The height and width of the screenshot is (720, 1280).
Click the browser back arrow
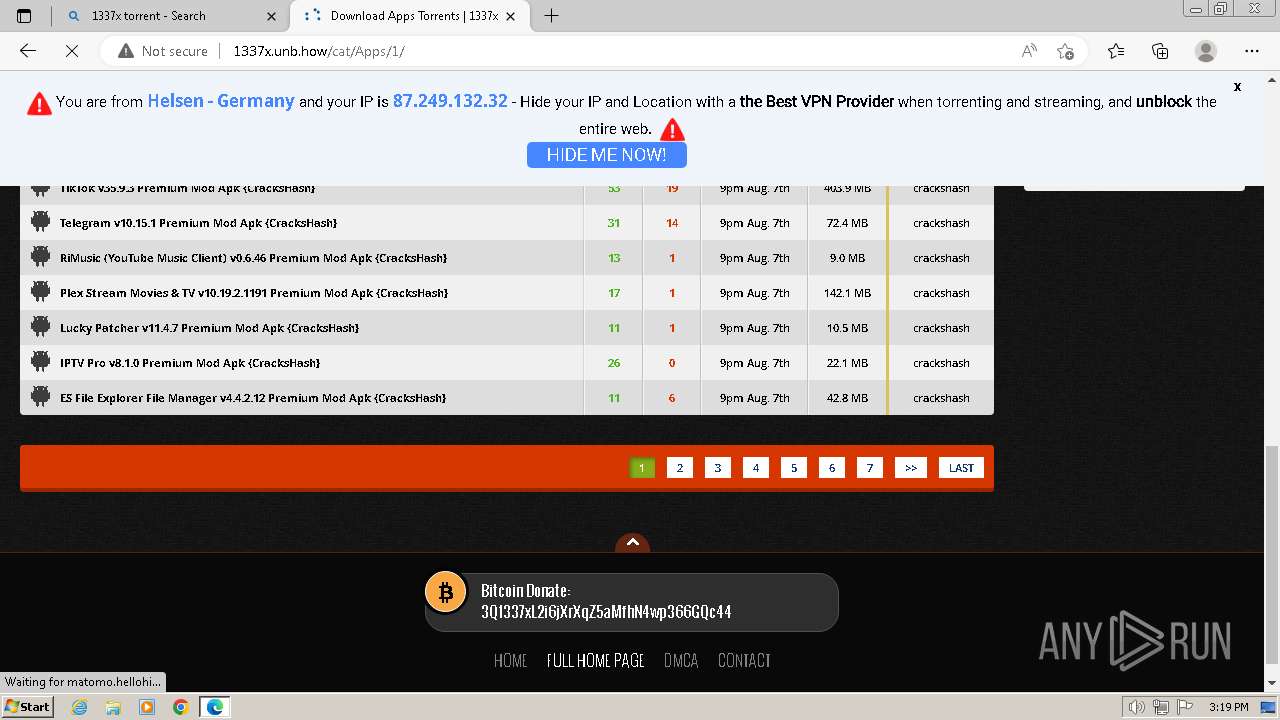click(x=28, y=51)
